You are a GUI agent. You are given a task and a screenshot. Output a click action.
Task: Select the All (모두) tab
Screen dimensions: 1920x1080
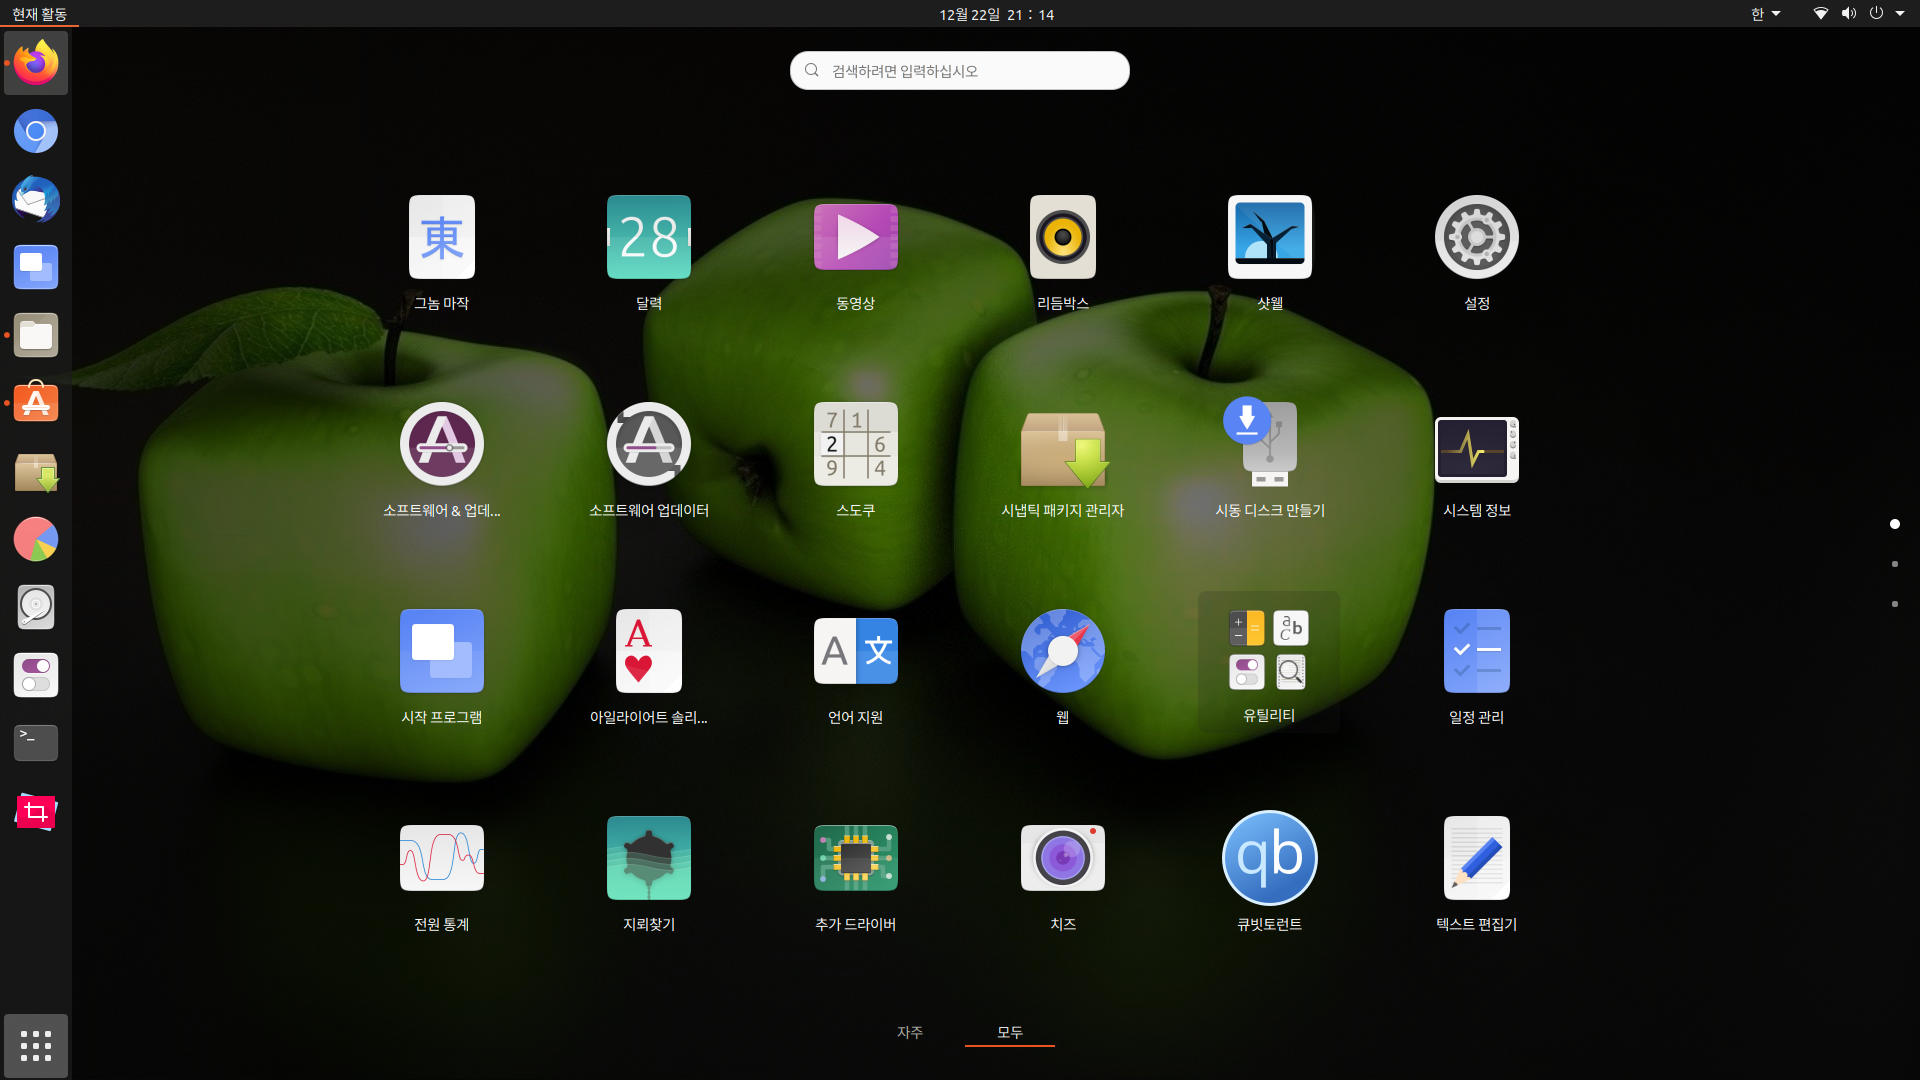pyautogui.click(x=1010, y=1032)
